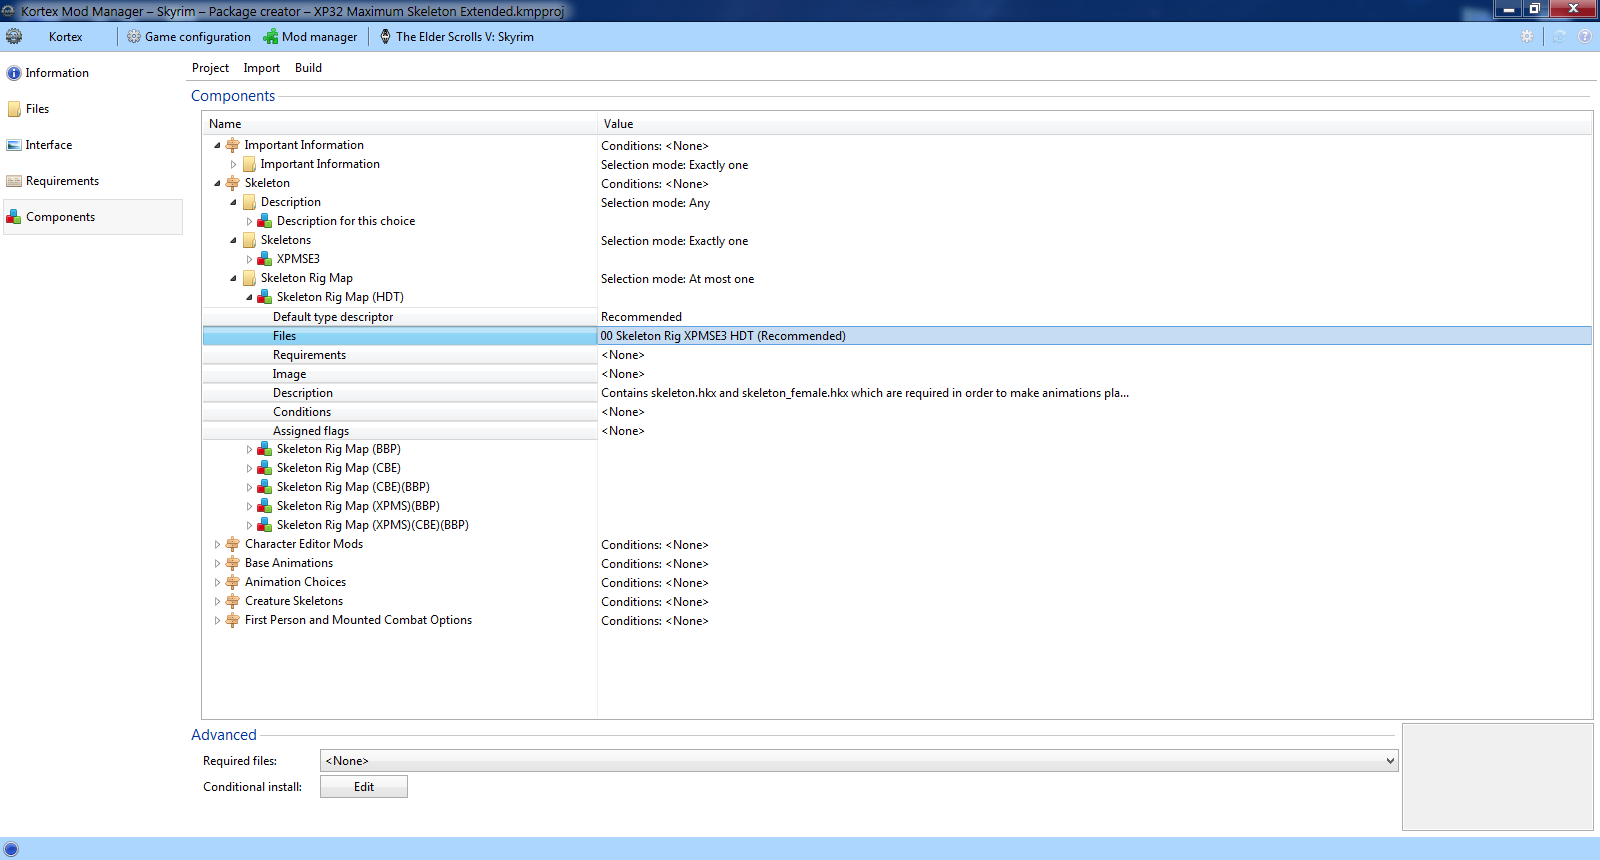Click the Edit conditional install button
This screenshot has height=860, width=1600.
pos(363,787)
